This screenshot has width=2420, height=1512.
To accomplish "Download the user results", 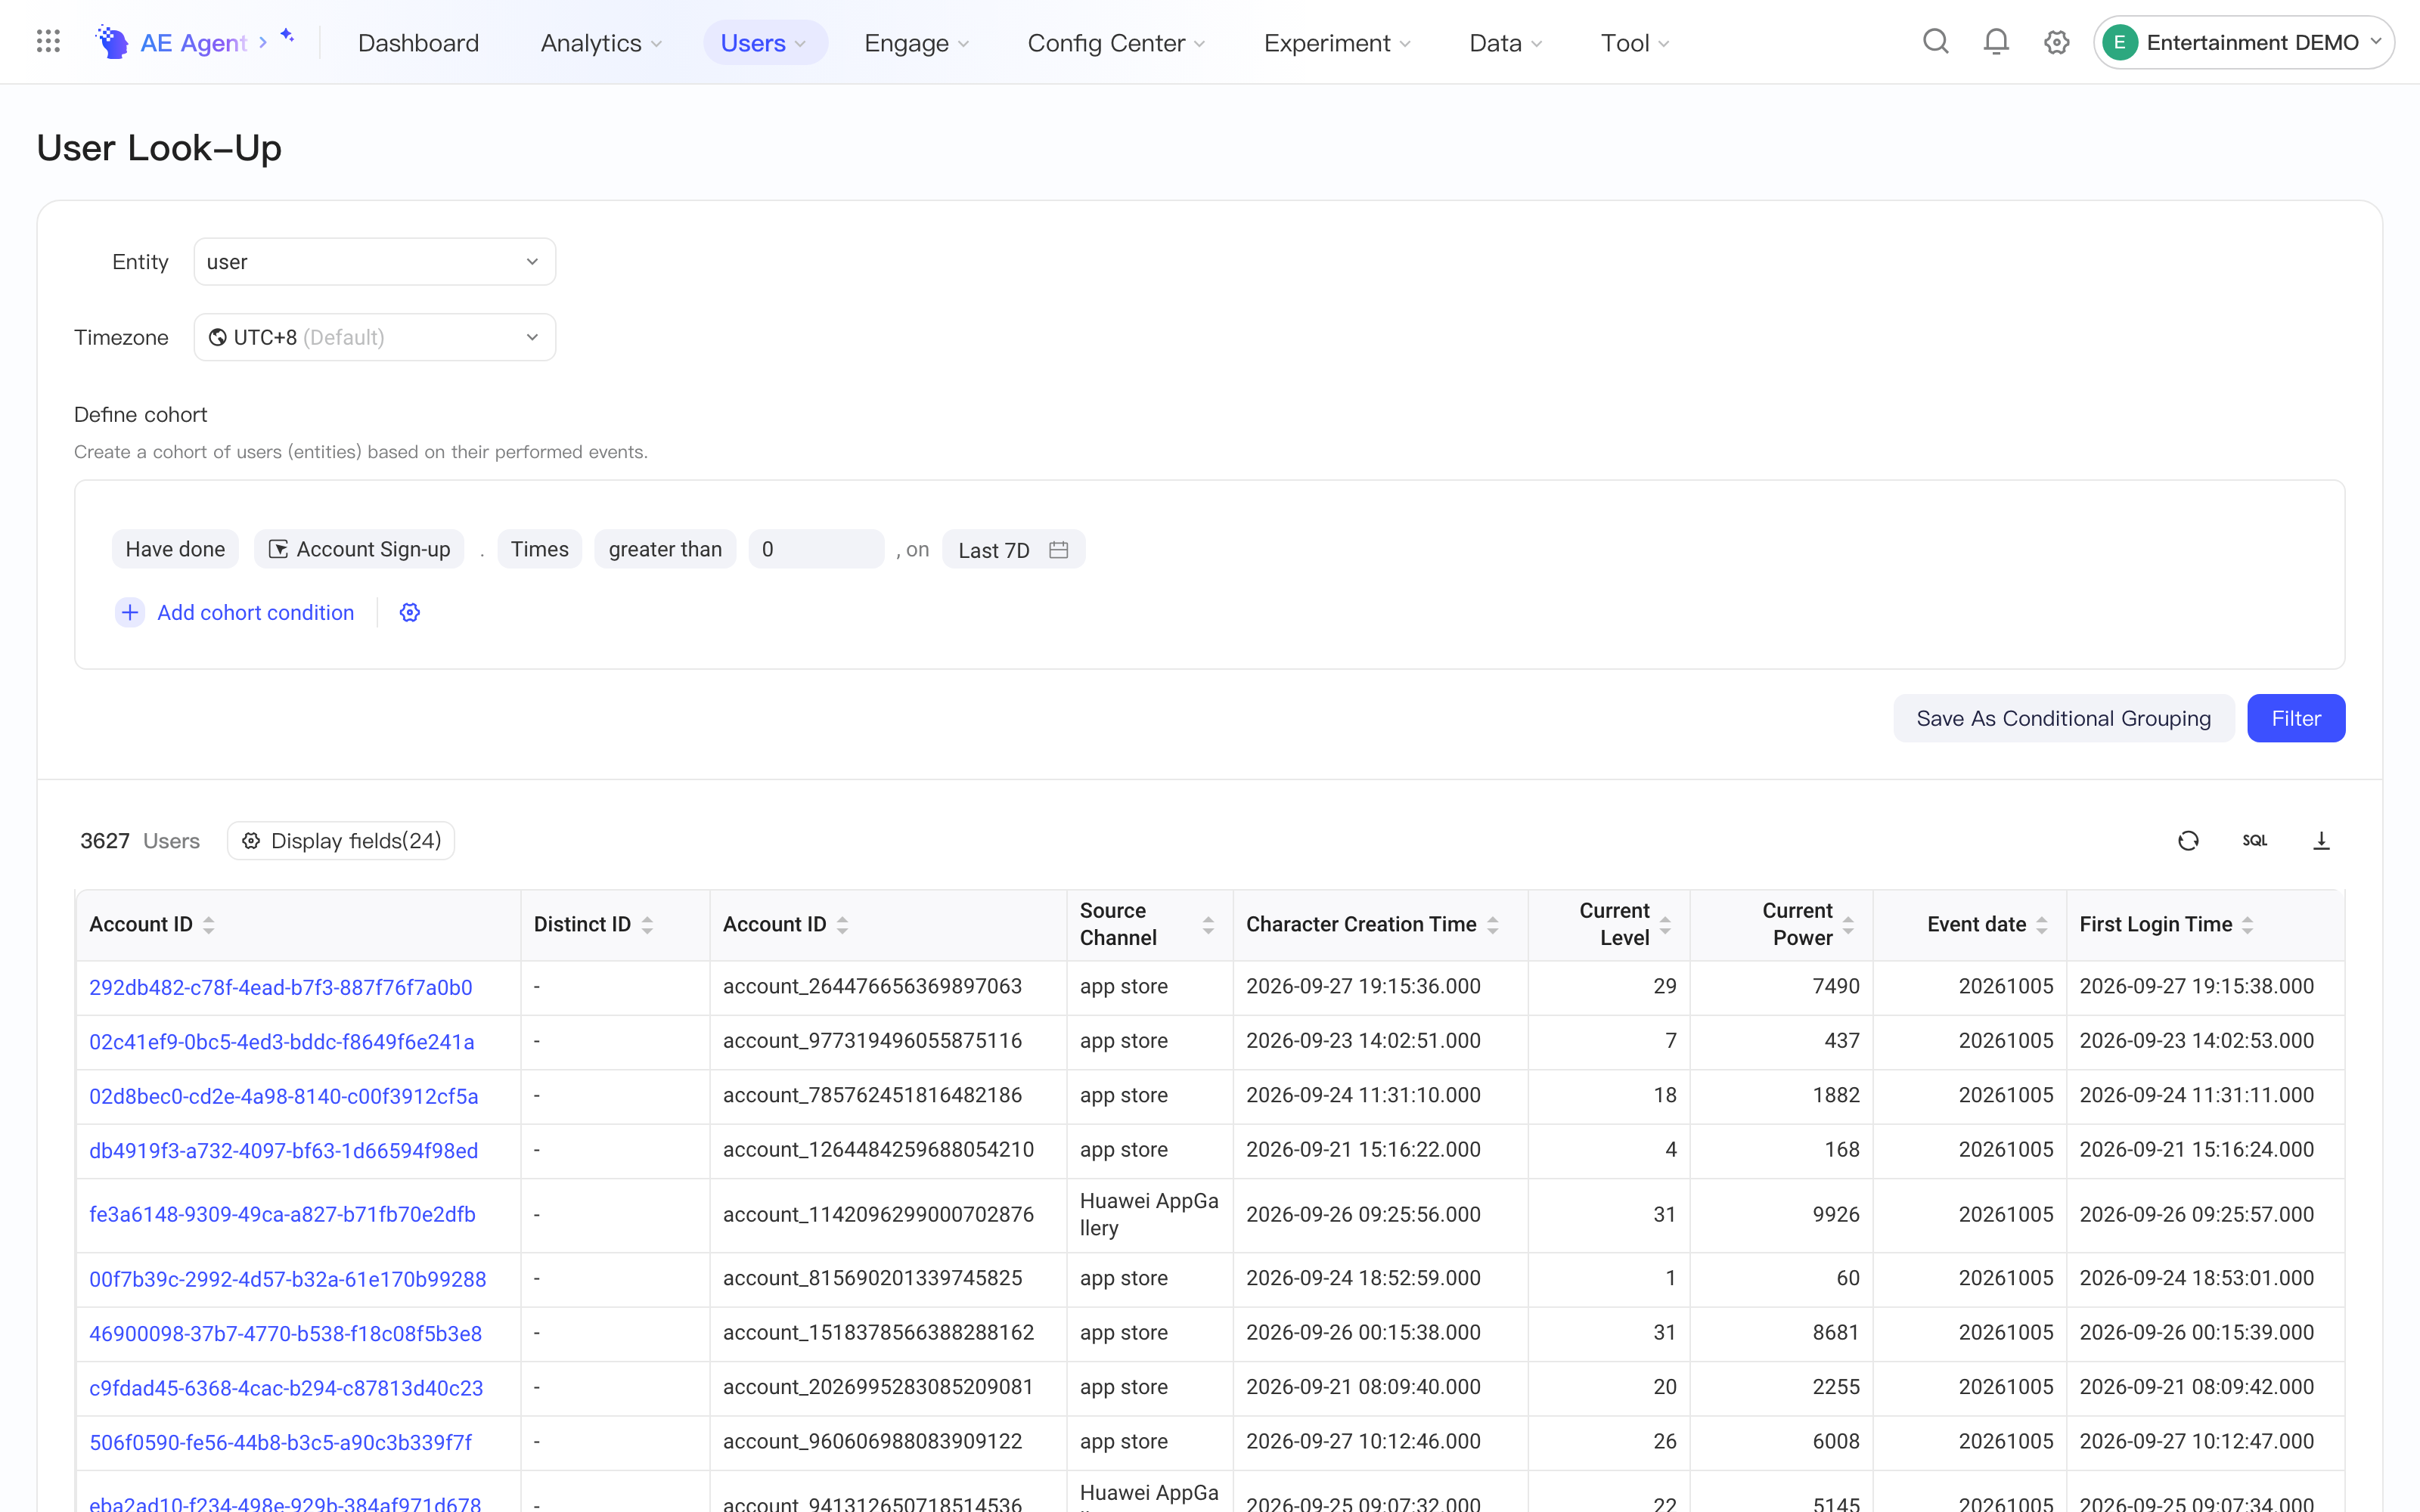I will 2321,841.
